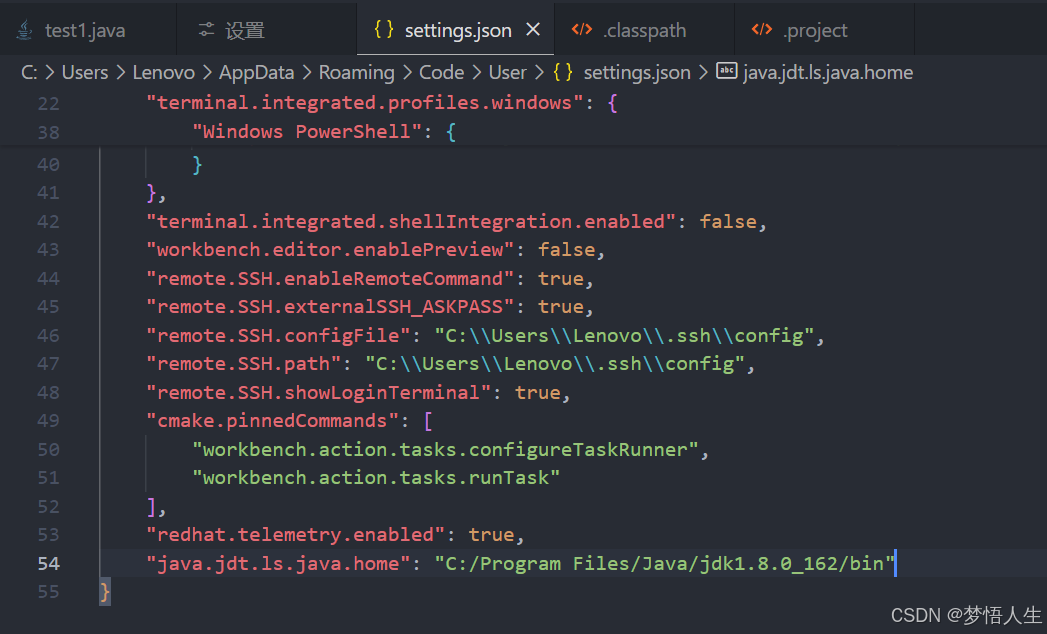Click the chevron after Lenovo in breadcrumb
1047x634 pixels.
coord(207,72)
